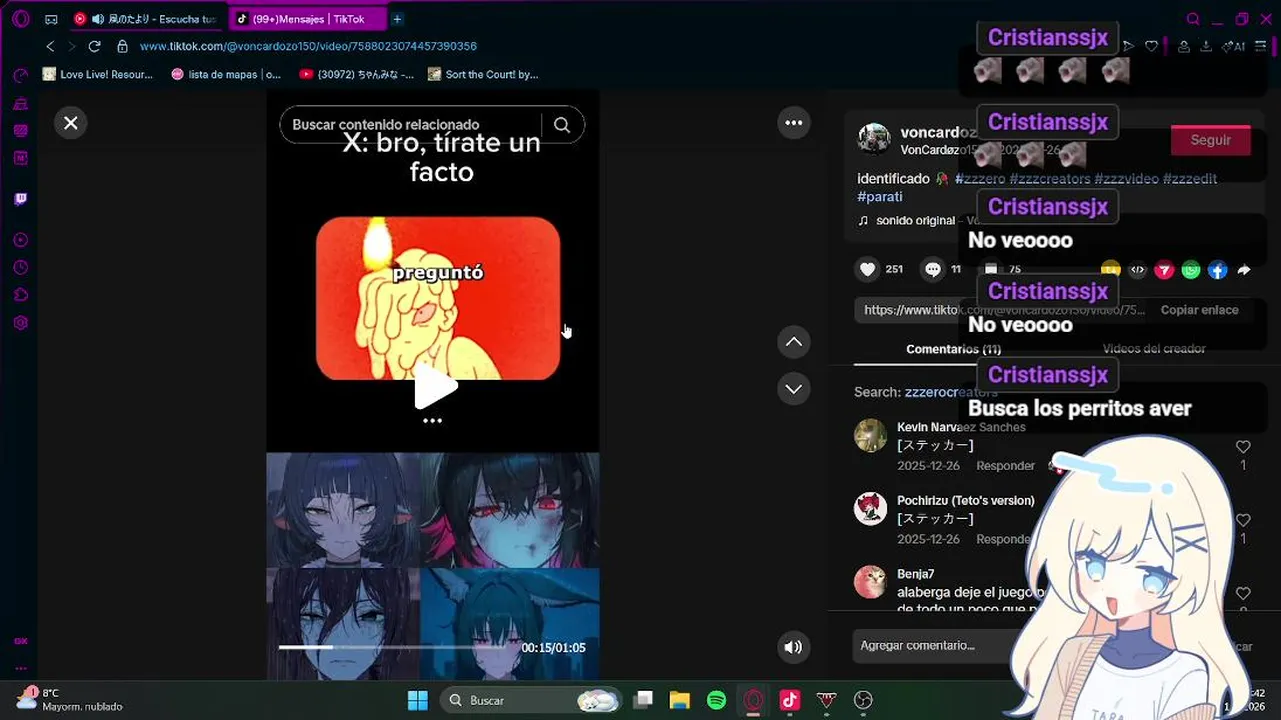1281x720 pixels.
Task: Click the sonido original music link
Action: 915,220
